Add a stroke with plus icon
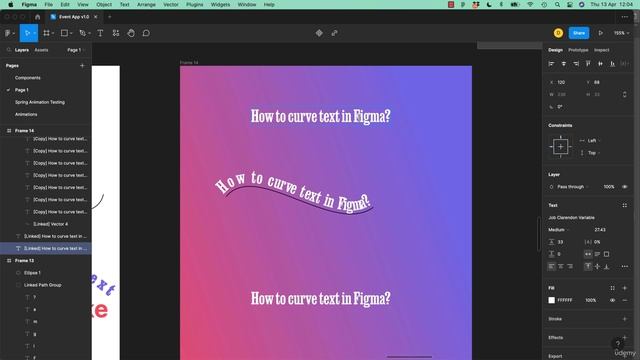This screenshot has height=360, width=640. (624, 319)
